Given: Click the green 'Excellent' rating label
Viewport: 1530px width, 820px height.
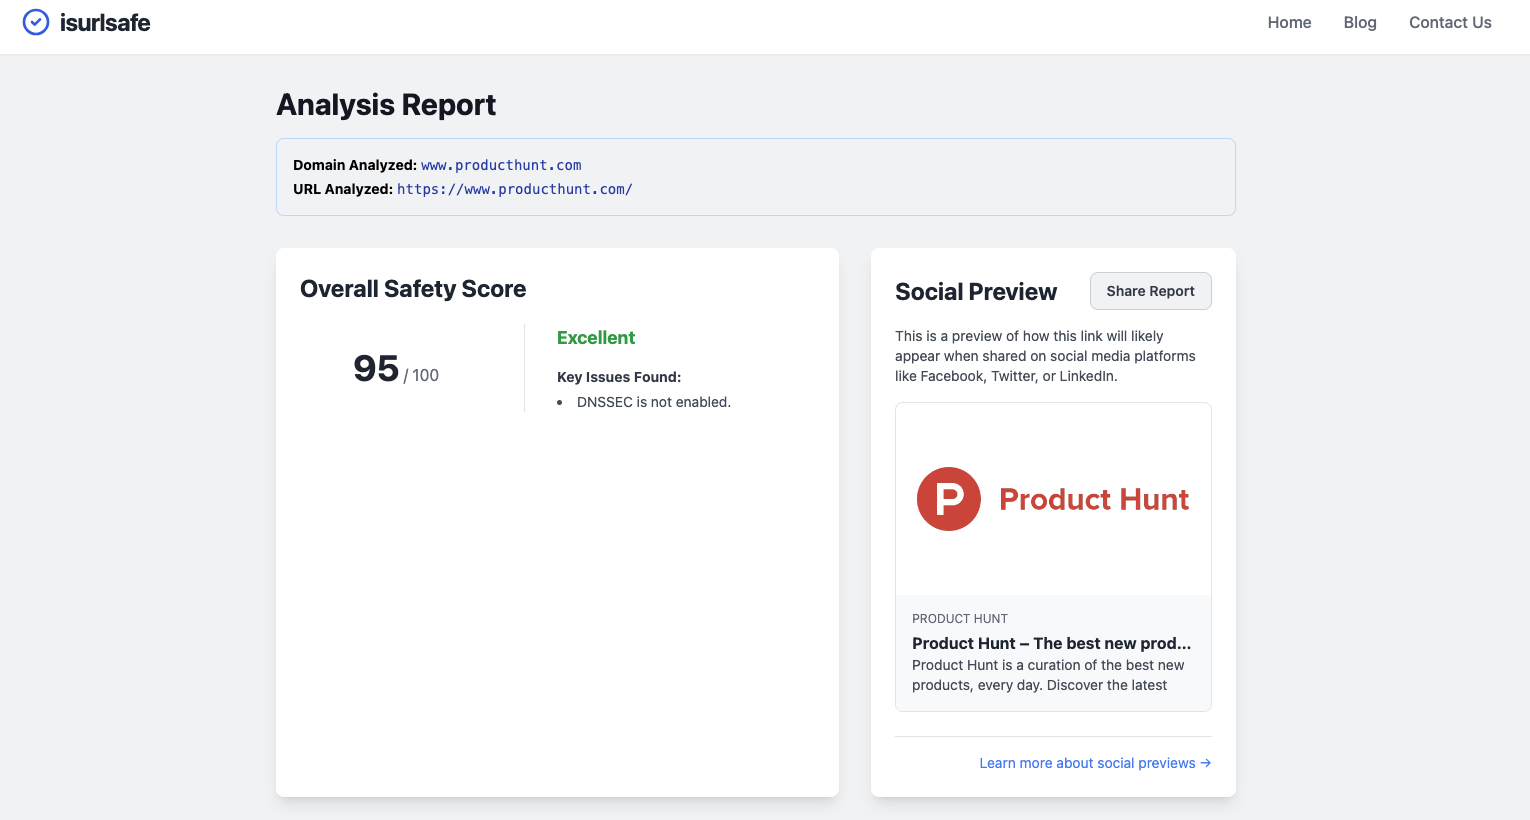Looking at the screenshot, I should point(596,338).
